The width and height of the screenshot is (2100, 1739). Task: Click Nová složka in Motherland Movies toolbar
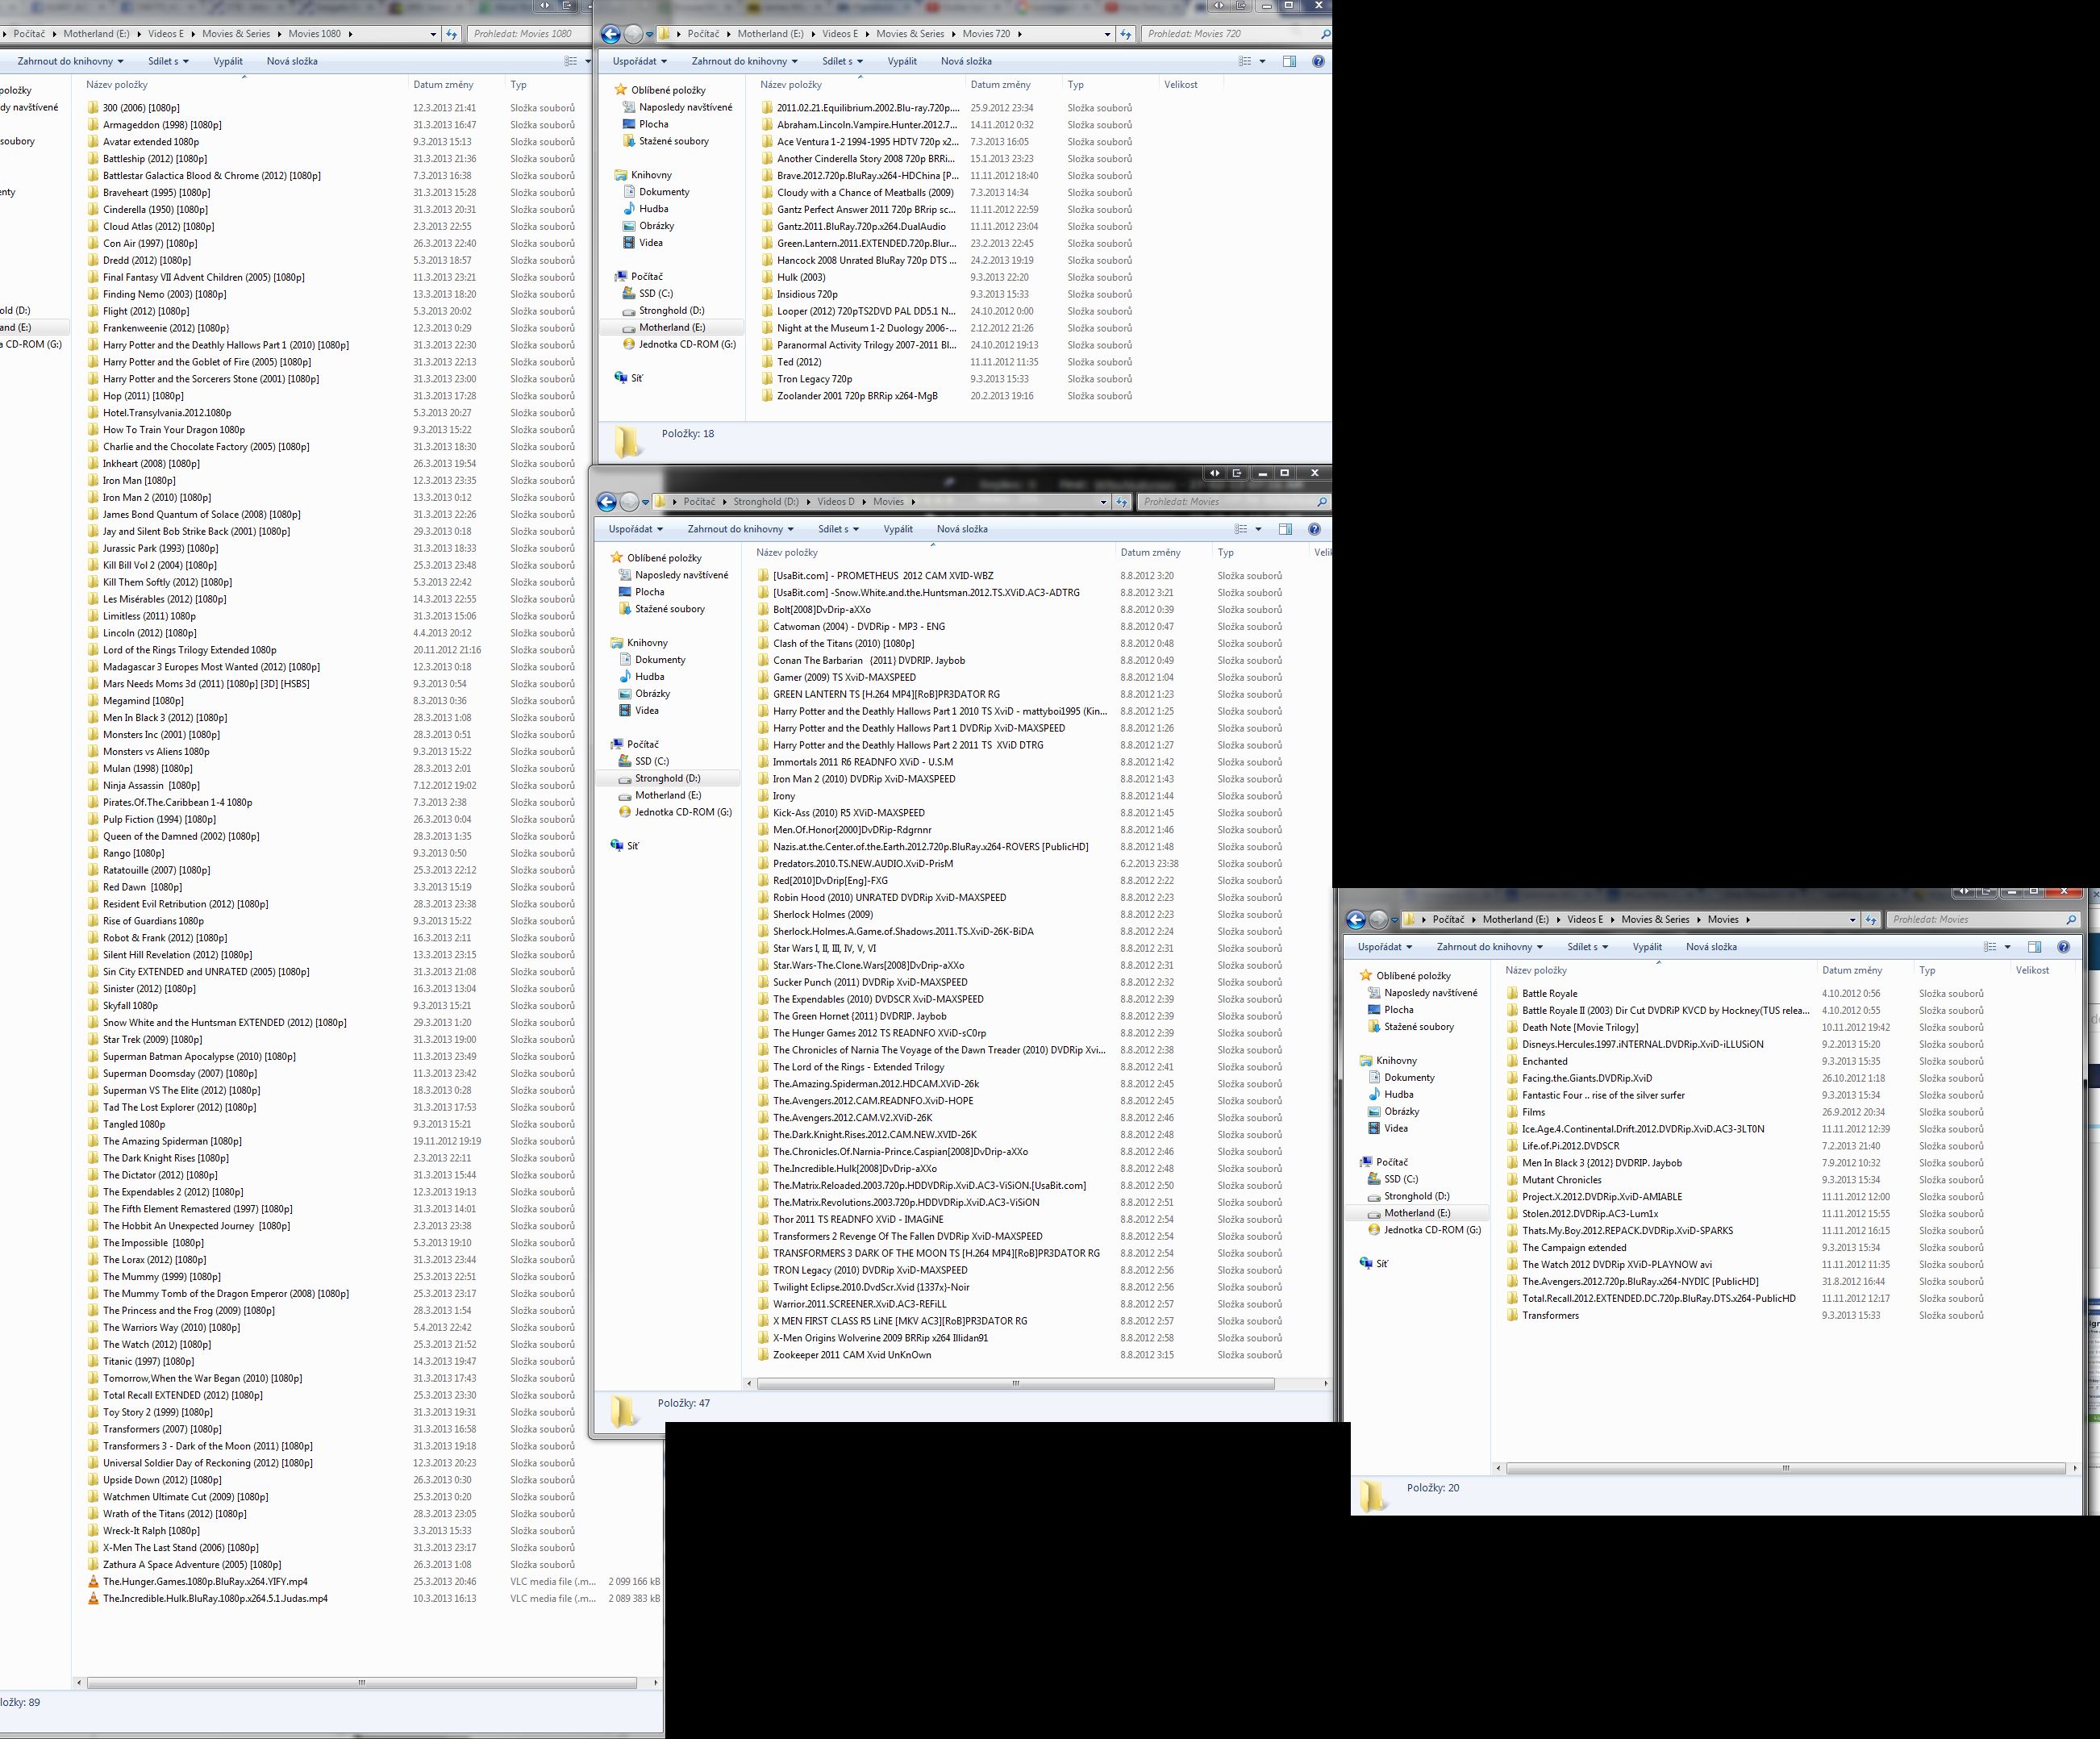tap(1711, 947)
